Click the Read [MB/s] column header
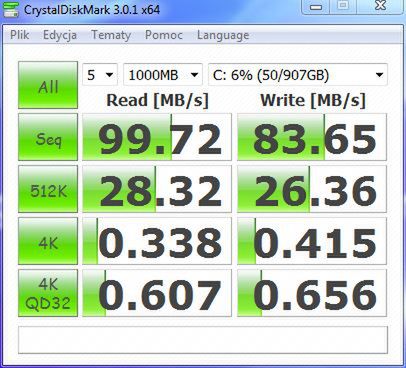This screenshot has height=368, width=406. click(157, 100)
